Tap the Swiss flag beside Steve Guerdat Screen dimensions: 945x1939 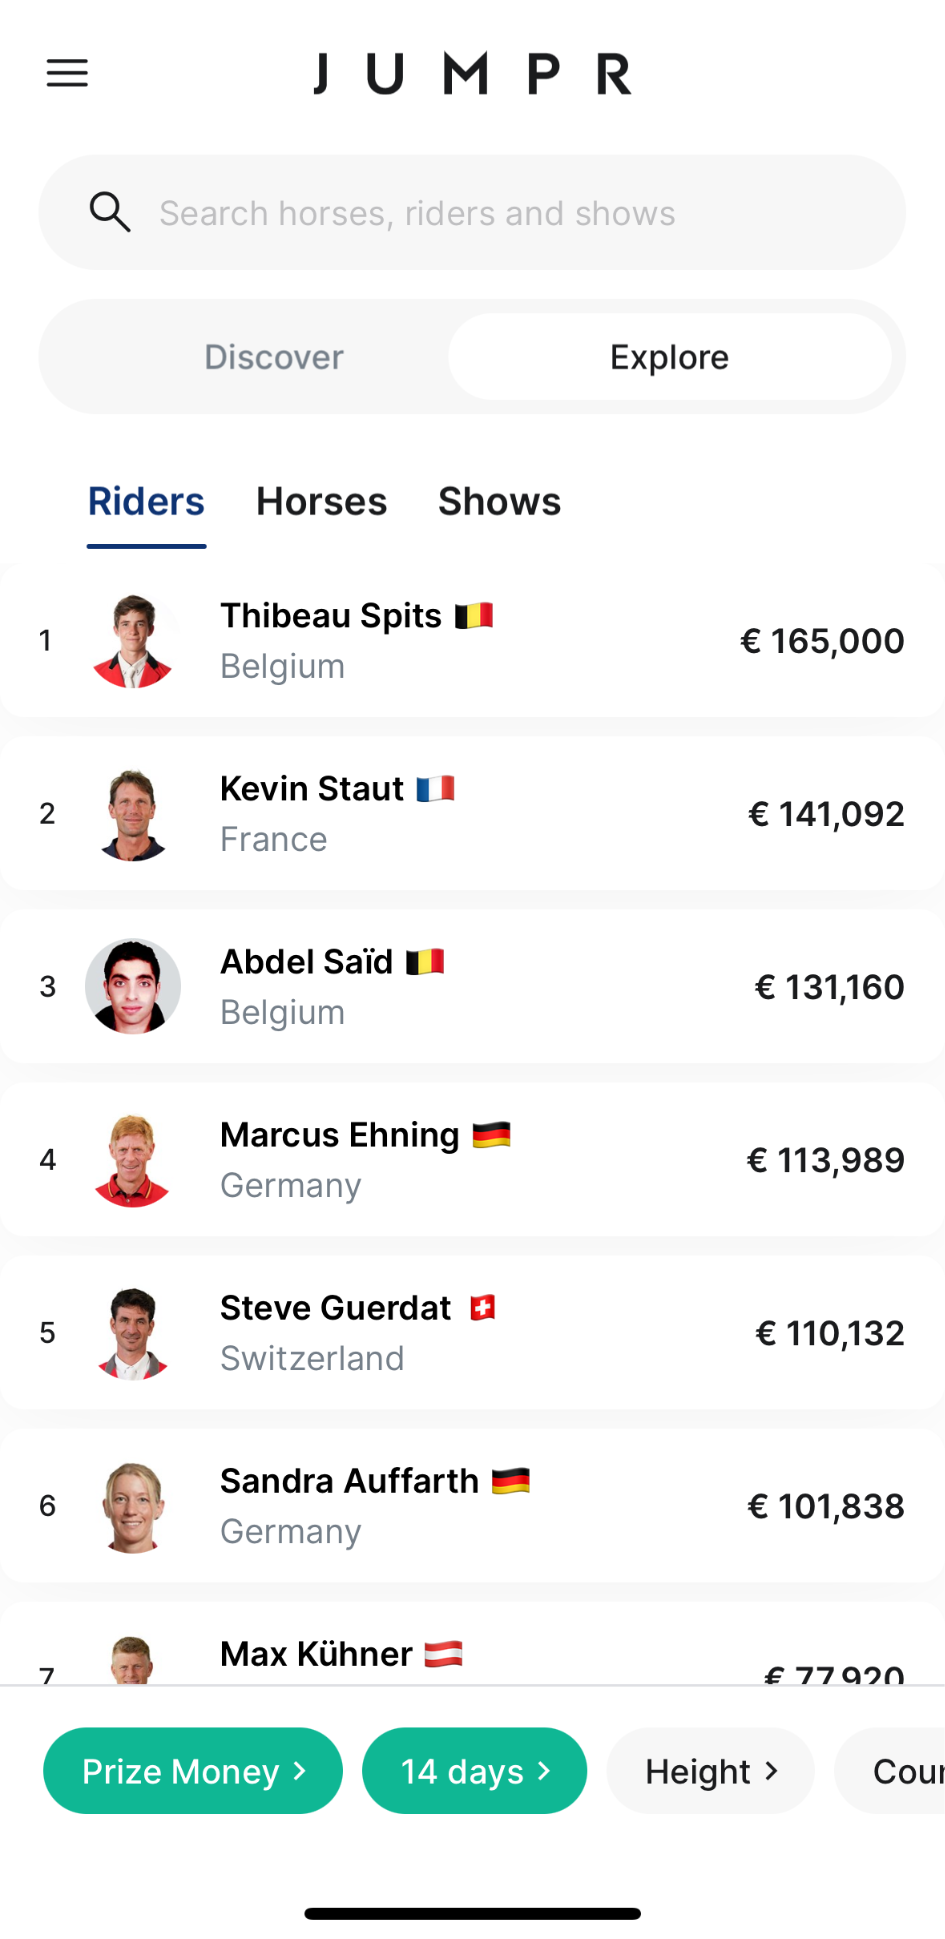click(x=483, y=1308)
